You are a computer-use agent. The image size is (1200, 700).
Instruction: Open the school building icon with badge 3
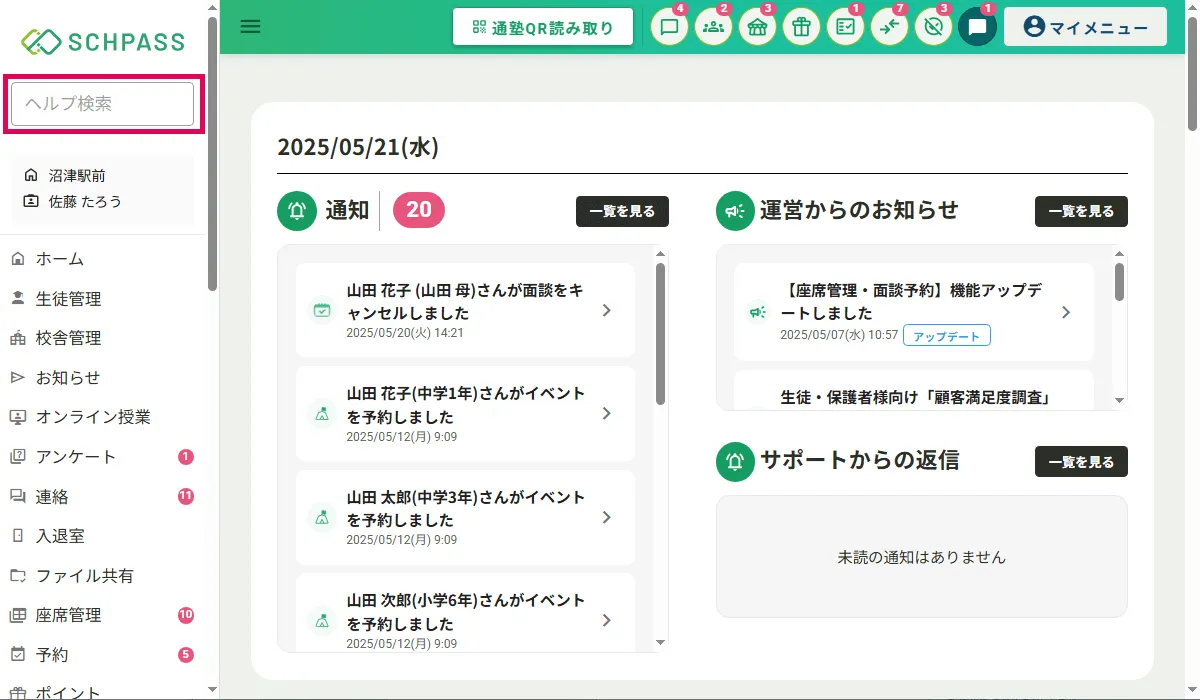pyautogui.click(x=758, y=27)
